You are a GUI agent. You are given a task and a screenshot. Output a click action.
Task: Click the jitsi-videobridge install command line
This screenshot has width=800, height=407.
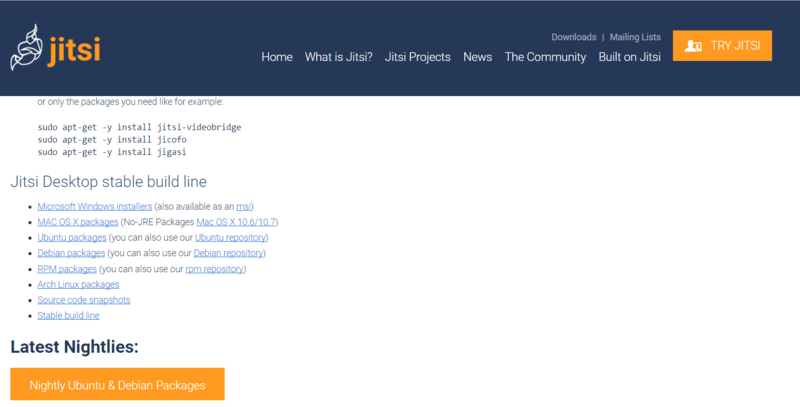pyautogui.click(x=139, y=127)
